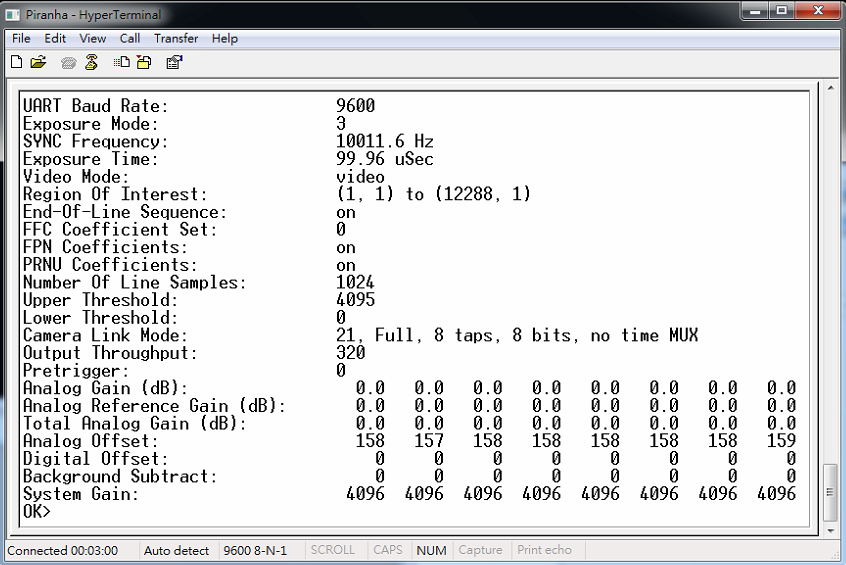Open the Edit menu
Image resolution: width=846 pixels, height=565 pixels.
tap(55, 38)
